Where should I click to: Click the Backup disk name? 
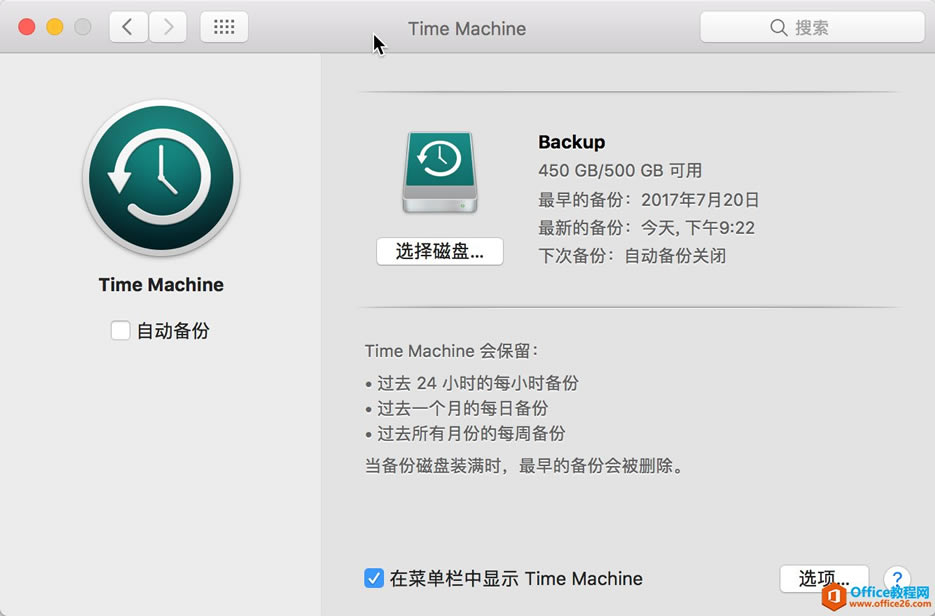[572, 142]
